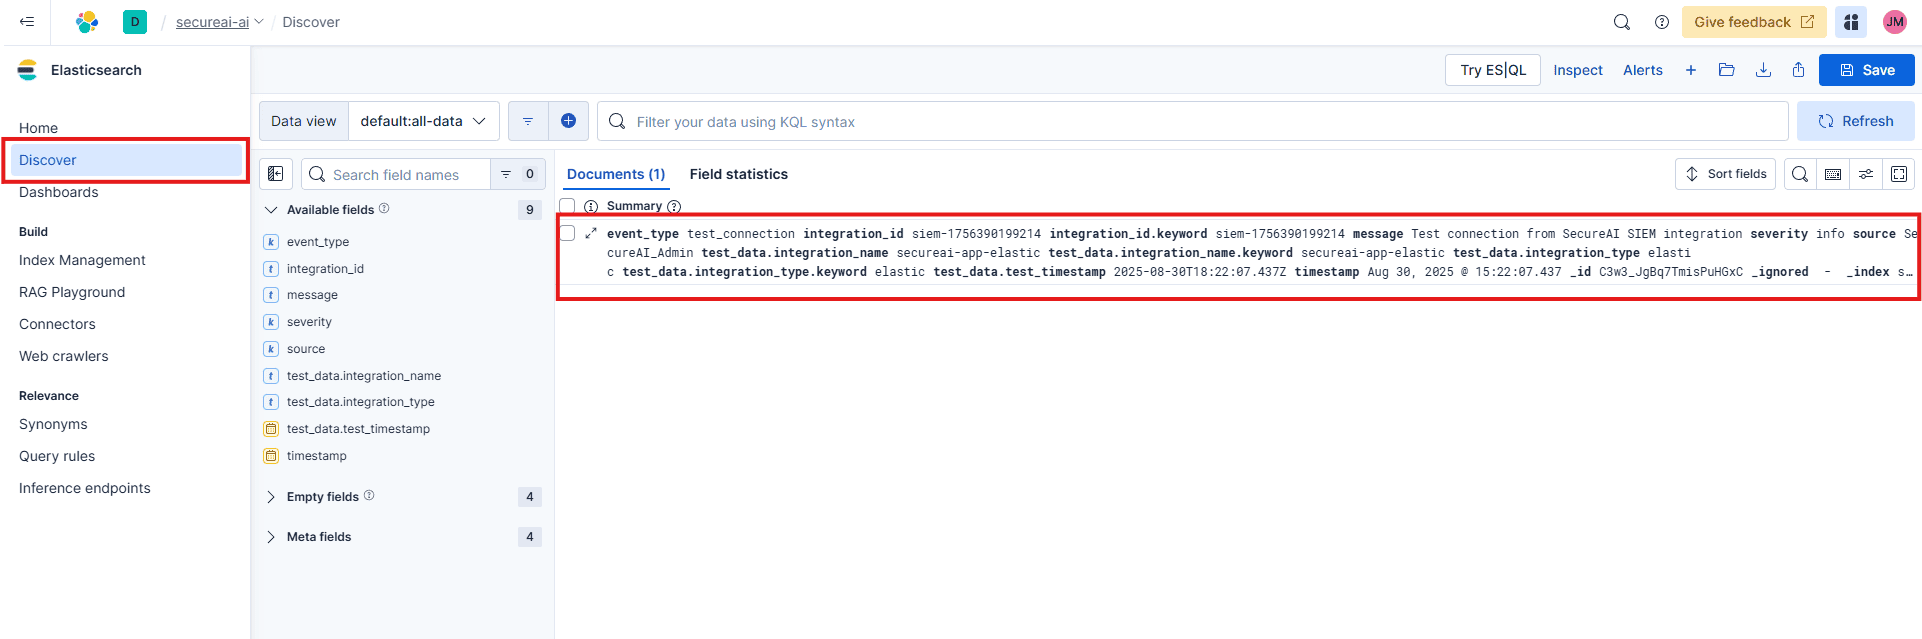Open saved session folder icon
This screenshot has width=1922, height=639.
[1727, 70]
